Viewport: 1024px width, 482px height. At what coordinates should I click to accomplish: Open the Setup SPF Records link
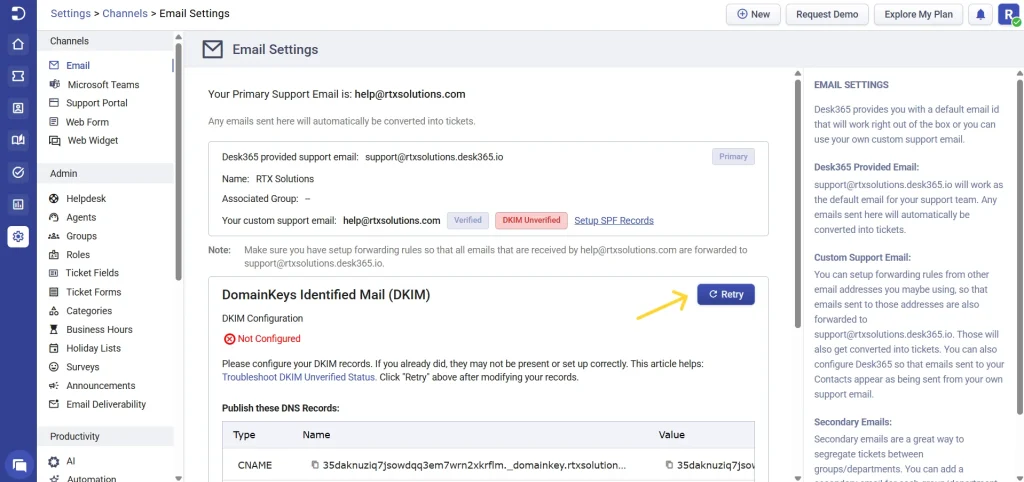click(x=614, y=221)
